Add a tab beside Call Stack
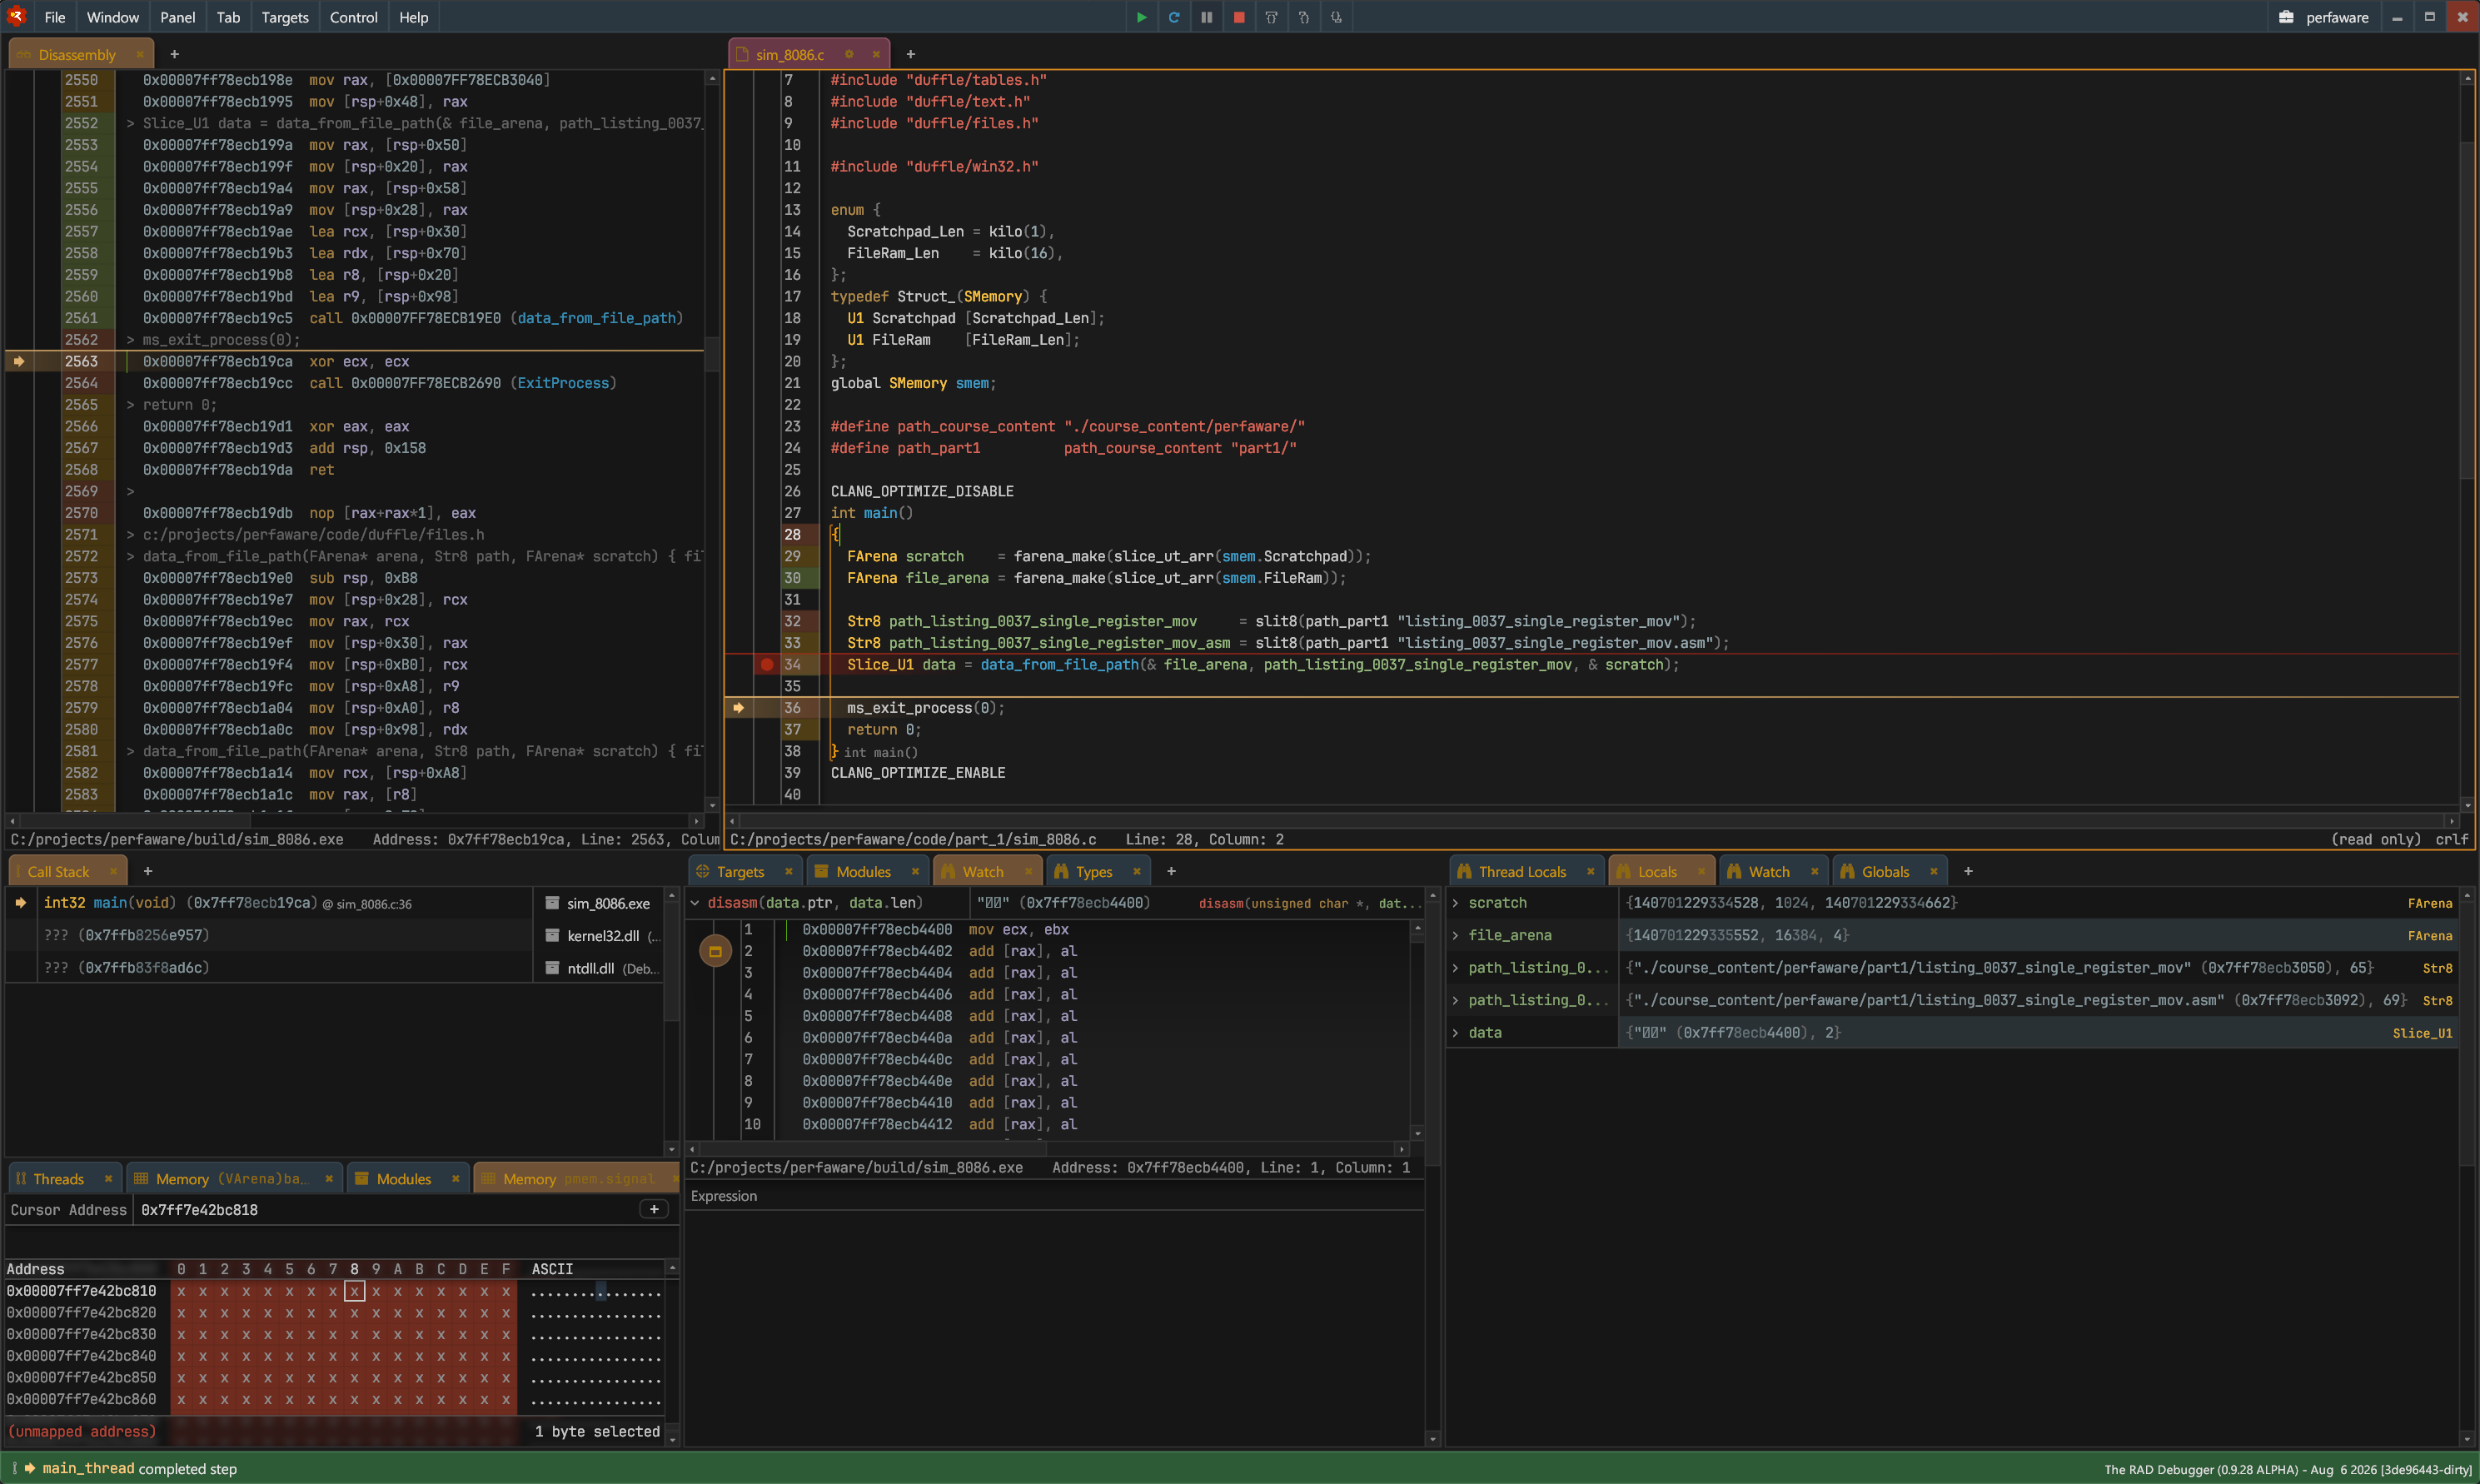The width and height of the screenshot is (2480, 1484). tap(147, 871)
